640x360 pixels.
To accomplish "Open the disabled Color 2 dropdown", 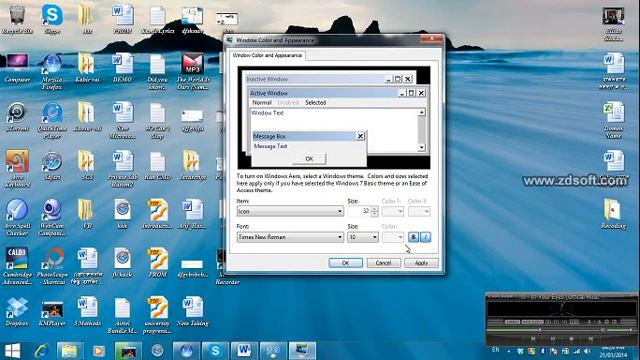I will 419,211.
